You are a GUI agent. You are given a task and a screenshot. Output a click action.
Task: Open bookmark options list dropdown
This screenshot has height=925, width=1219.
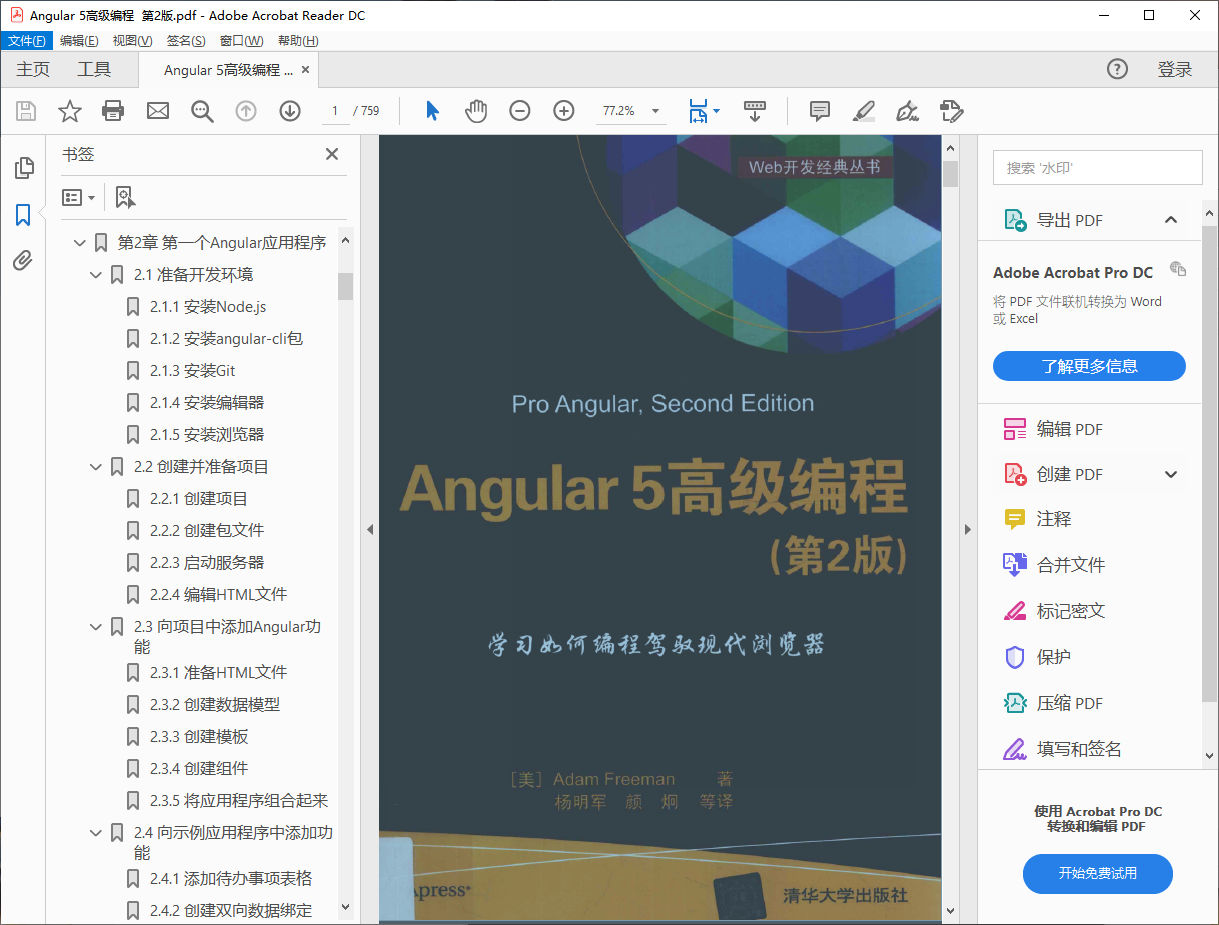pos(79,197)
